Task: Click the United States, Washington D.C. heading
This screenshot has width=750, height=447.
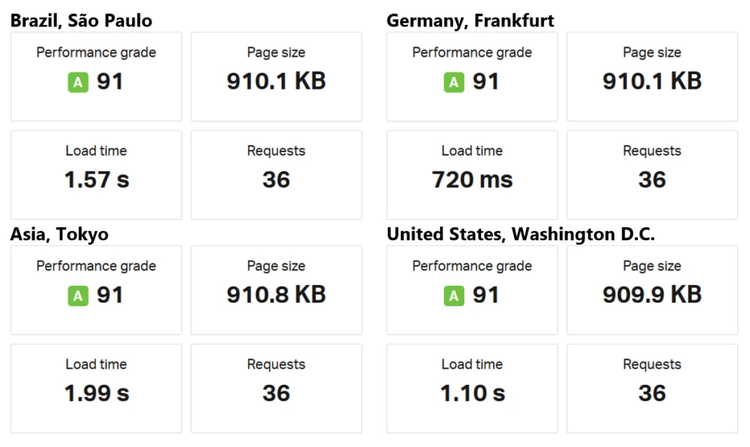Action: (520, 234)
